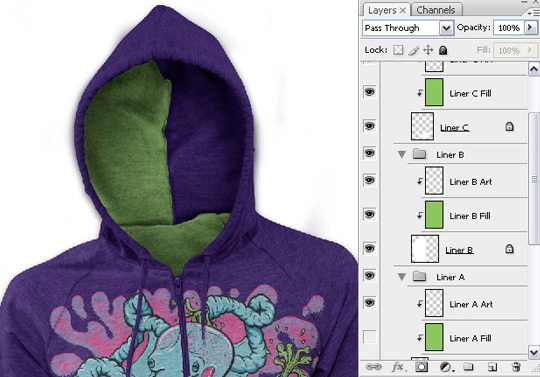Toggle lock position icon
The width and height of the screenshot is (540, 377).
click(428, 50)
